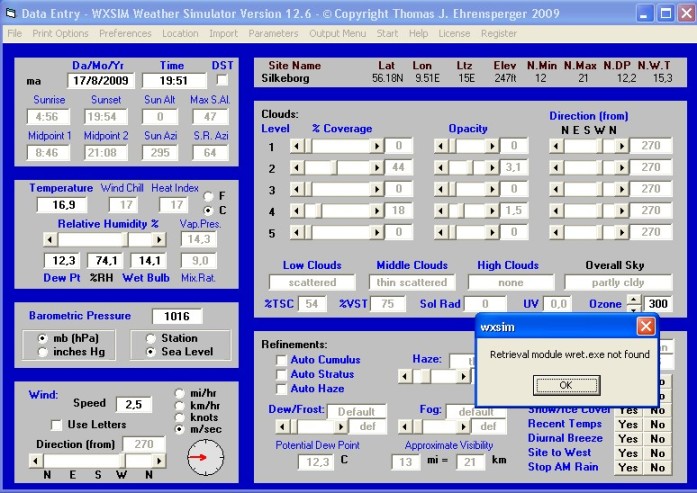697x493 pixels.
Task: Click right arrow of cloud level 3 coverage scrollbar
Action: pyautogui.click(x=377, y=189)
